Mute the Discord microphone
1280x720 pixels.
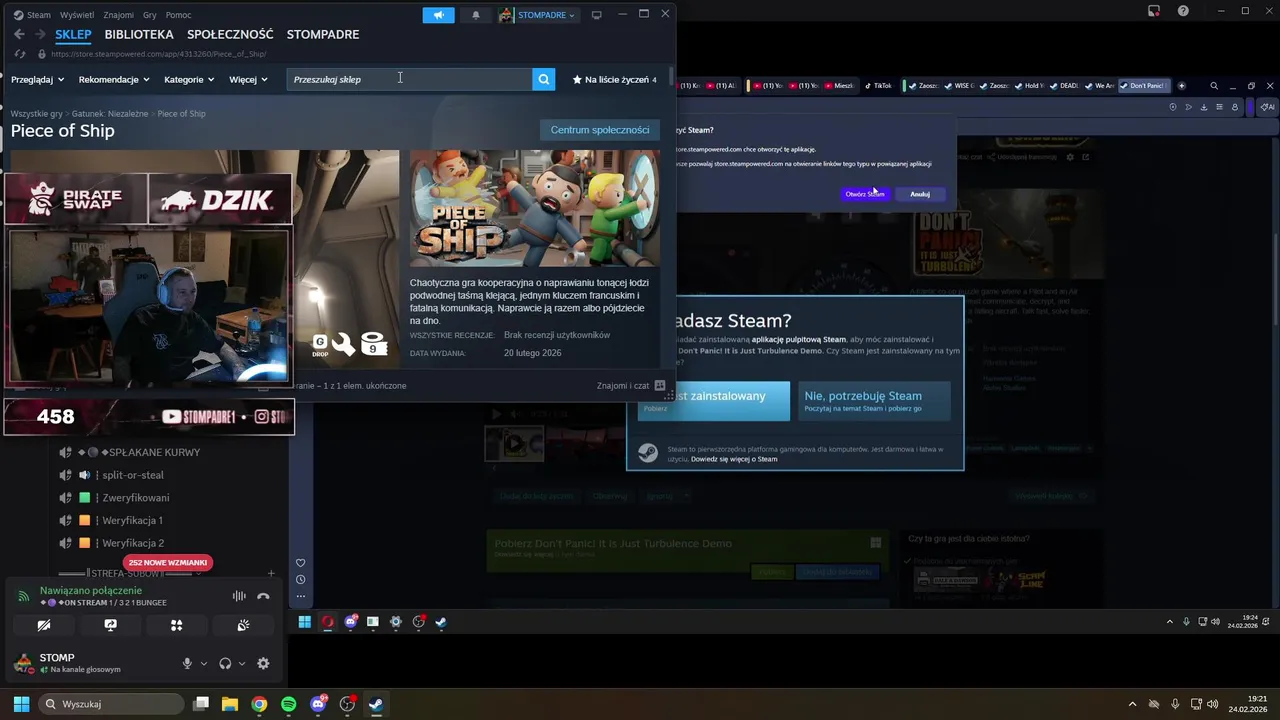187,663
